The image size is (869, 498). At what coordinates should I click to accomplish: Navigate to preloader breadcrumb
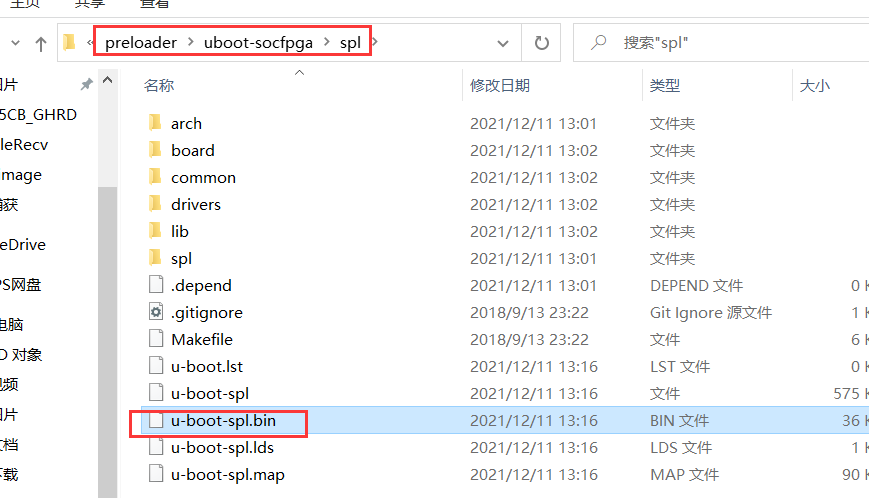point(141,43)
